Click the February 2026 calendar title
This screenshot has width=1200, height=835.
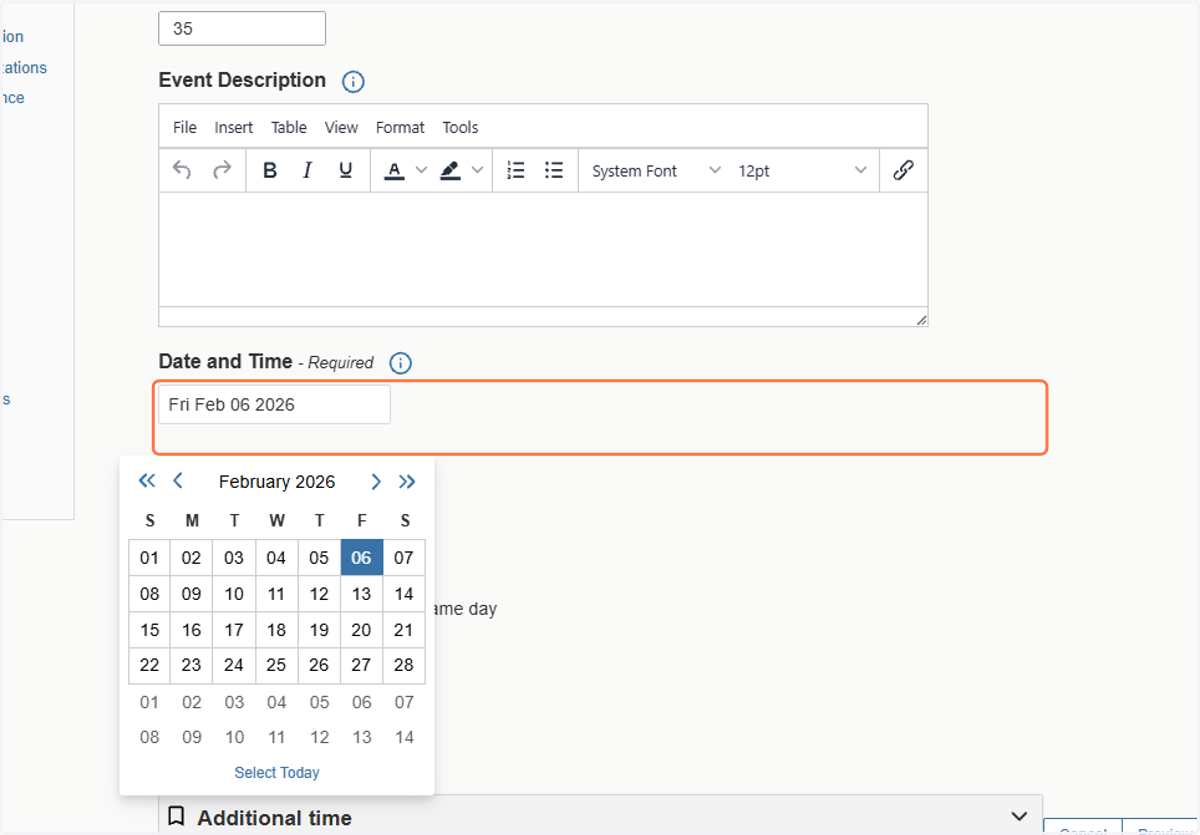277,481
